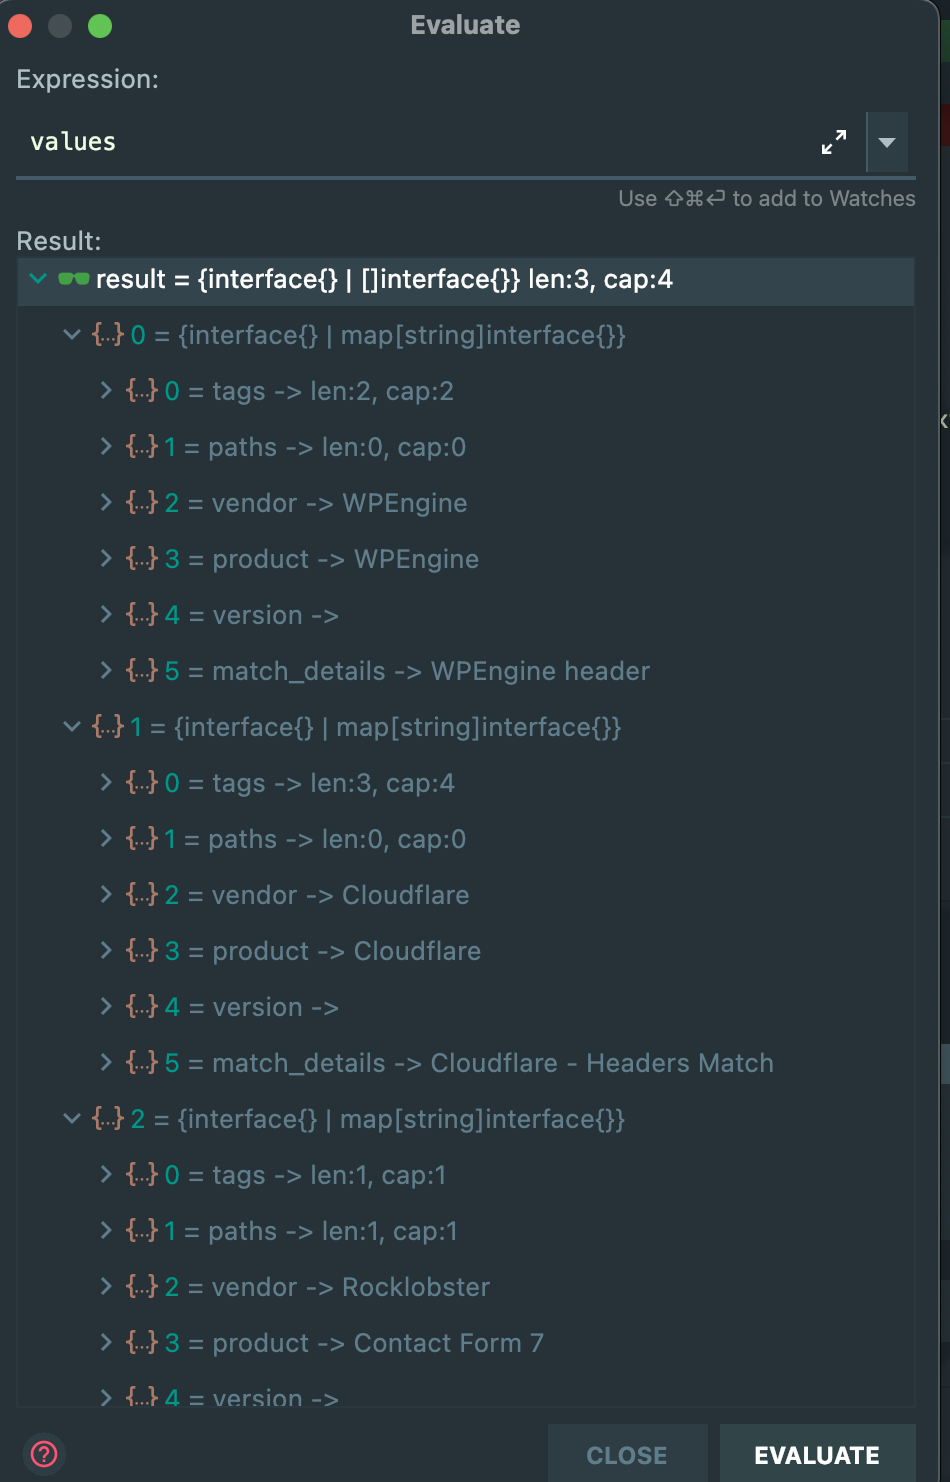Select the tags len:3, cap:4 row
Image resolution: width=950 pixels, height=1482 pixels.
[x=465, y=783]
